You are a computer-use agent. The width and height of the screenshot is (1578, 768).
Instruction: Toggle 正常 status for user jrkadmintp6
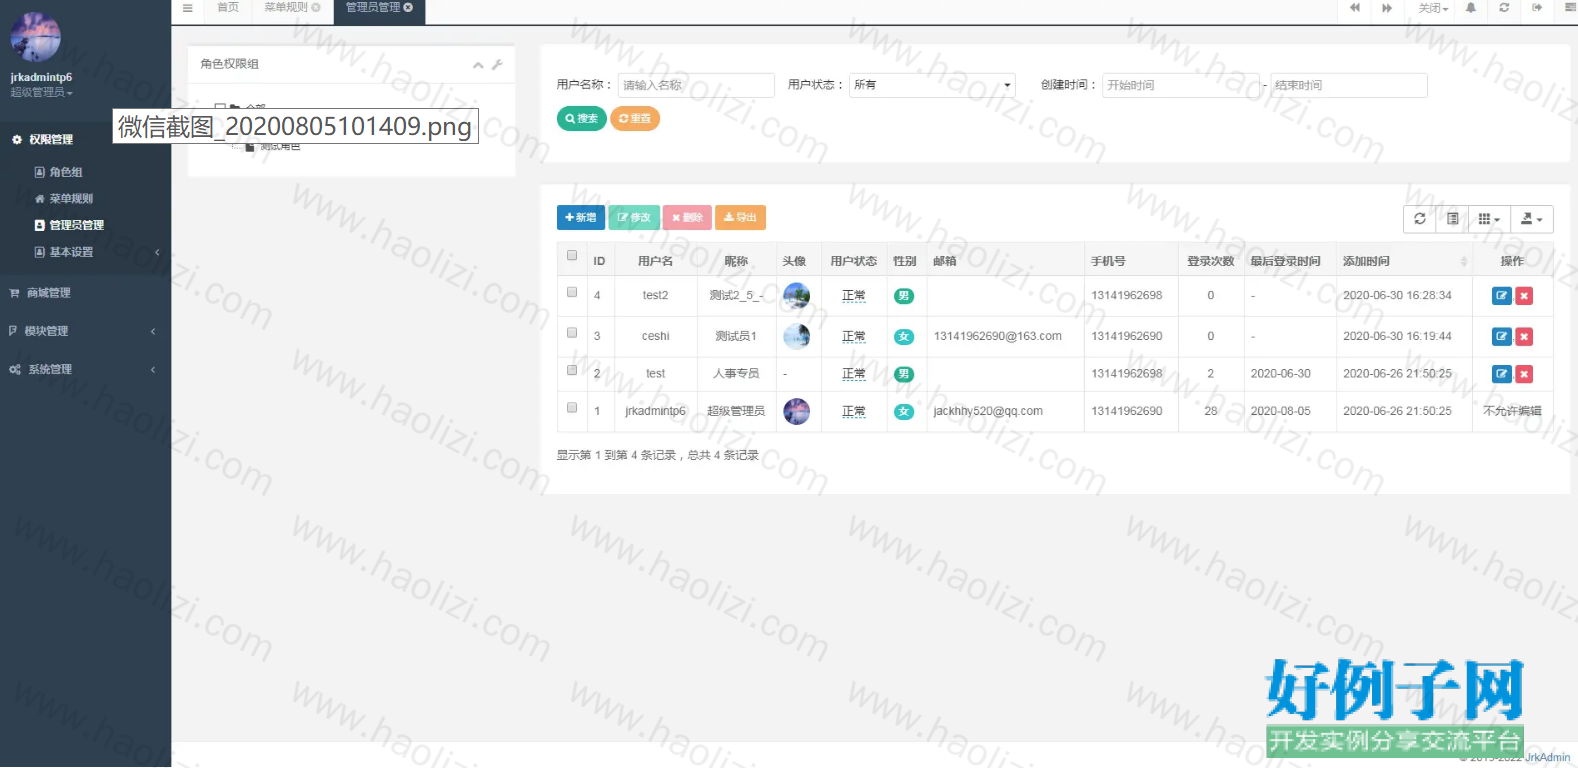(x=854, y=412)
